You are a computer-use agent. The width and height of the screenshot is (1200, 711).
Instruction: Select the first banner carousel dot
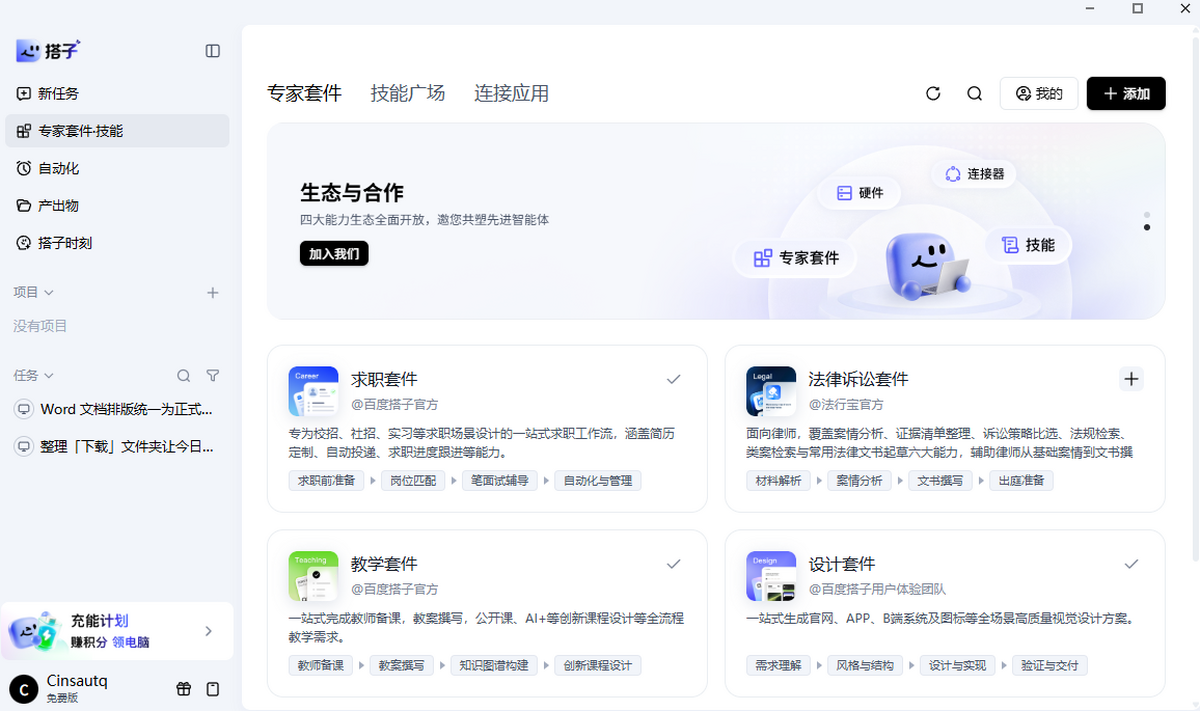coord(1147,215)
